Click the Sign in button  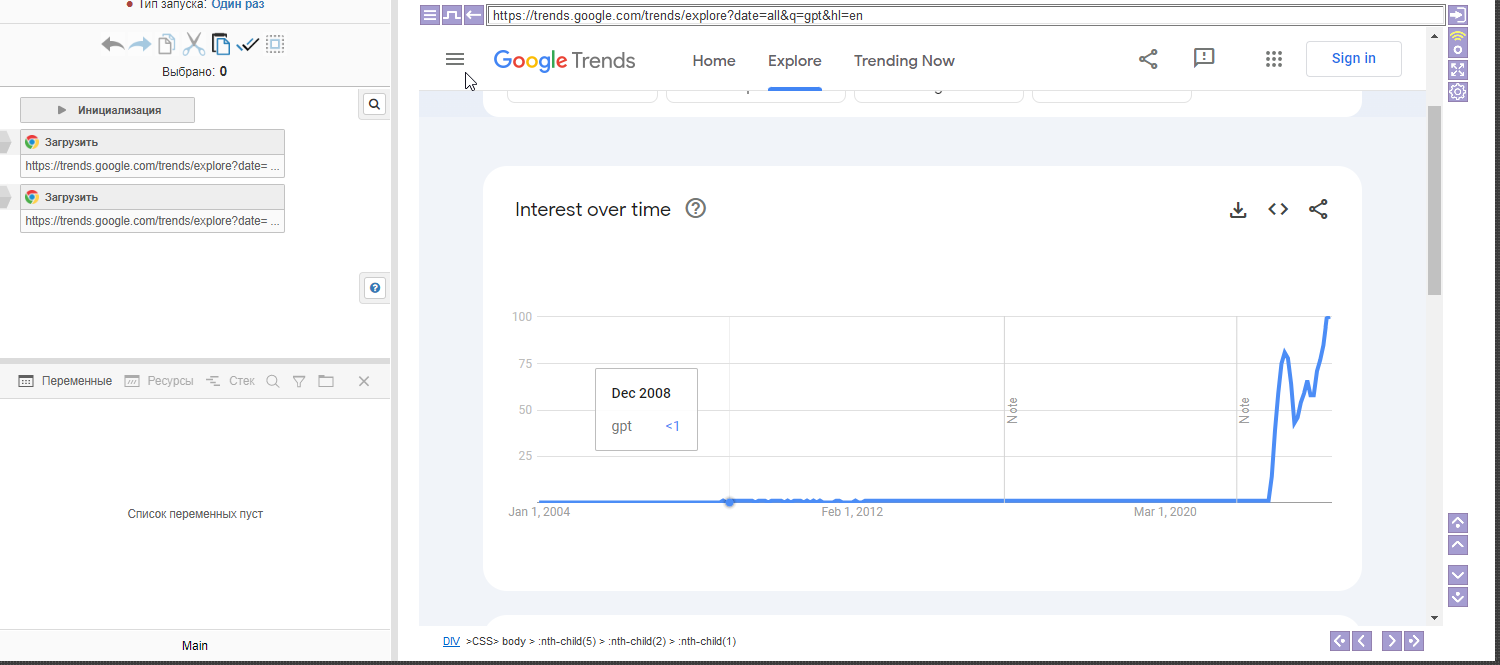click(1353, 59)
